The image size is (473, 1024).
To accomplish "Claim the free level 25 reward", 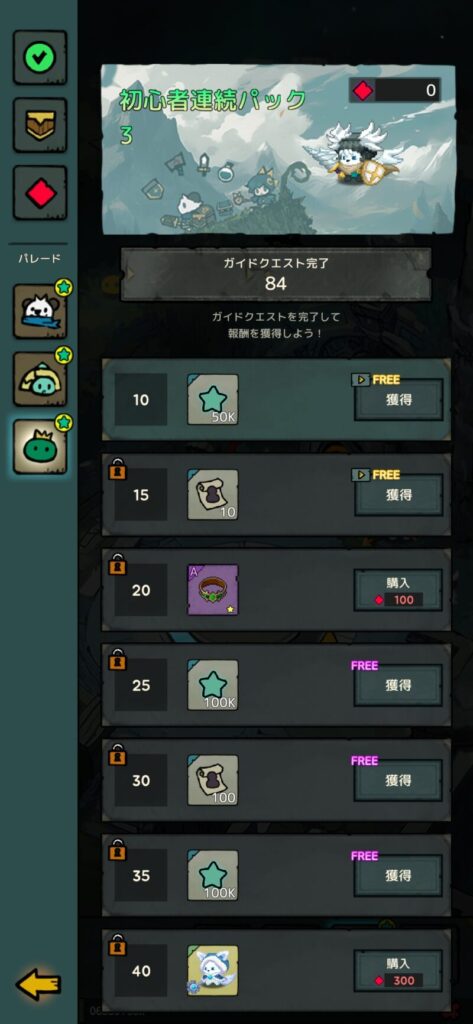I will [399, 686].
